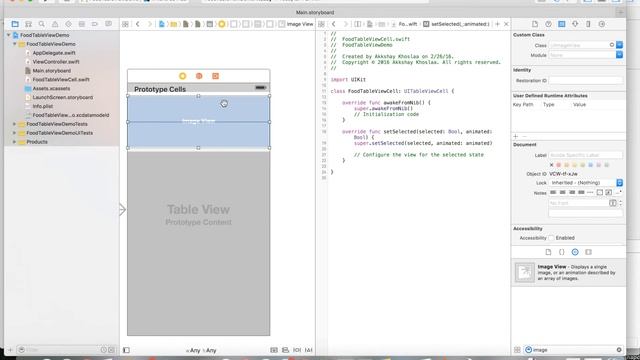Select the Image View library item

[569, 272]
